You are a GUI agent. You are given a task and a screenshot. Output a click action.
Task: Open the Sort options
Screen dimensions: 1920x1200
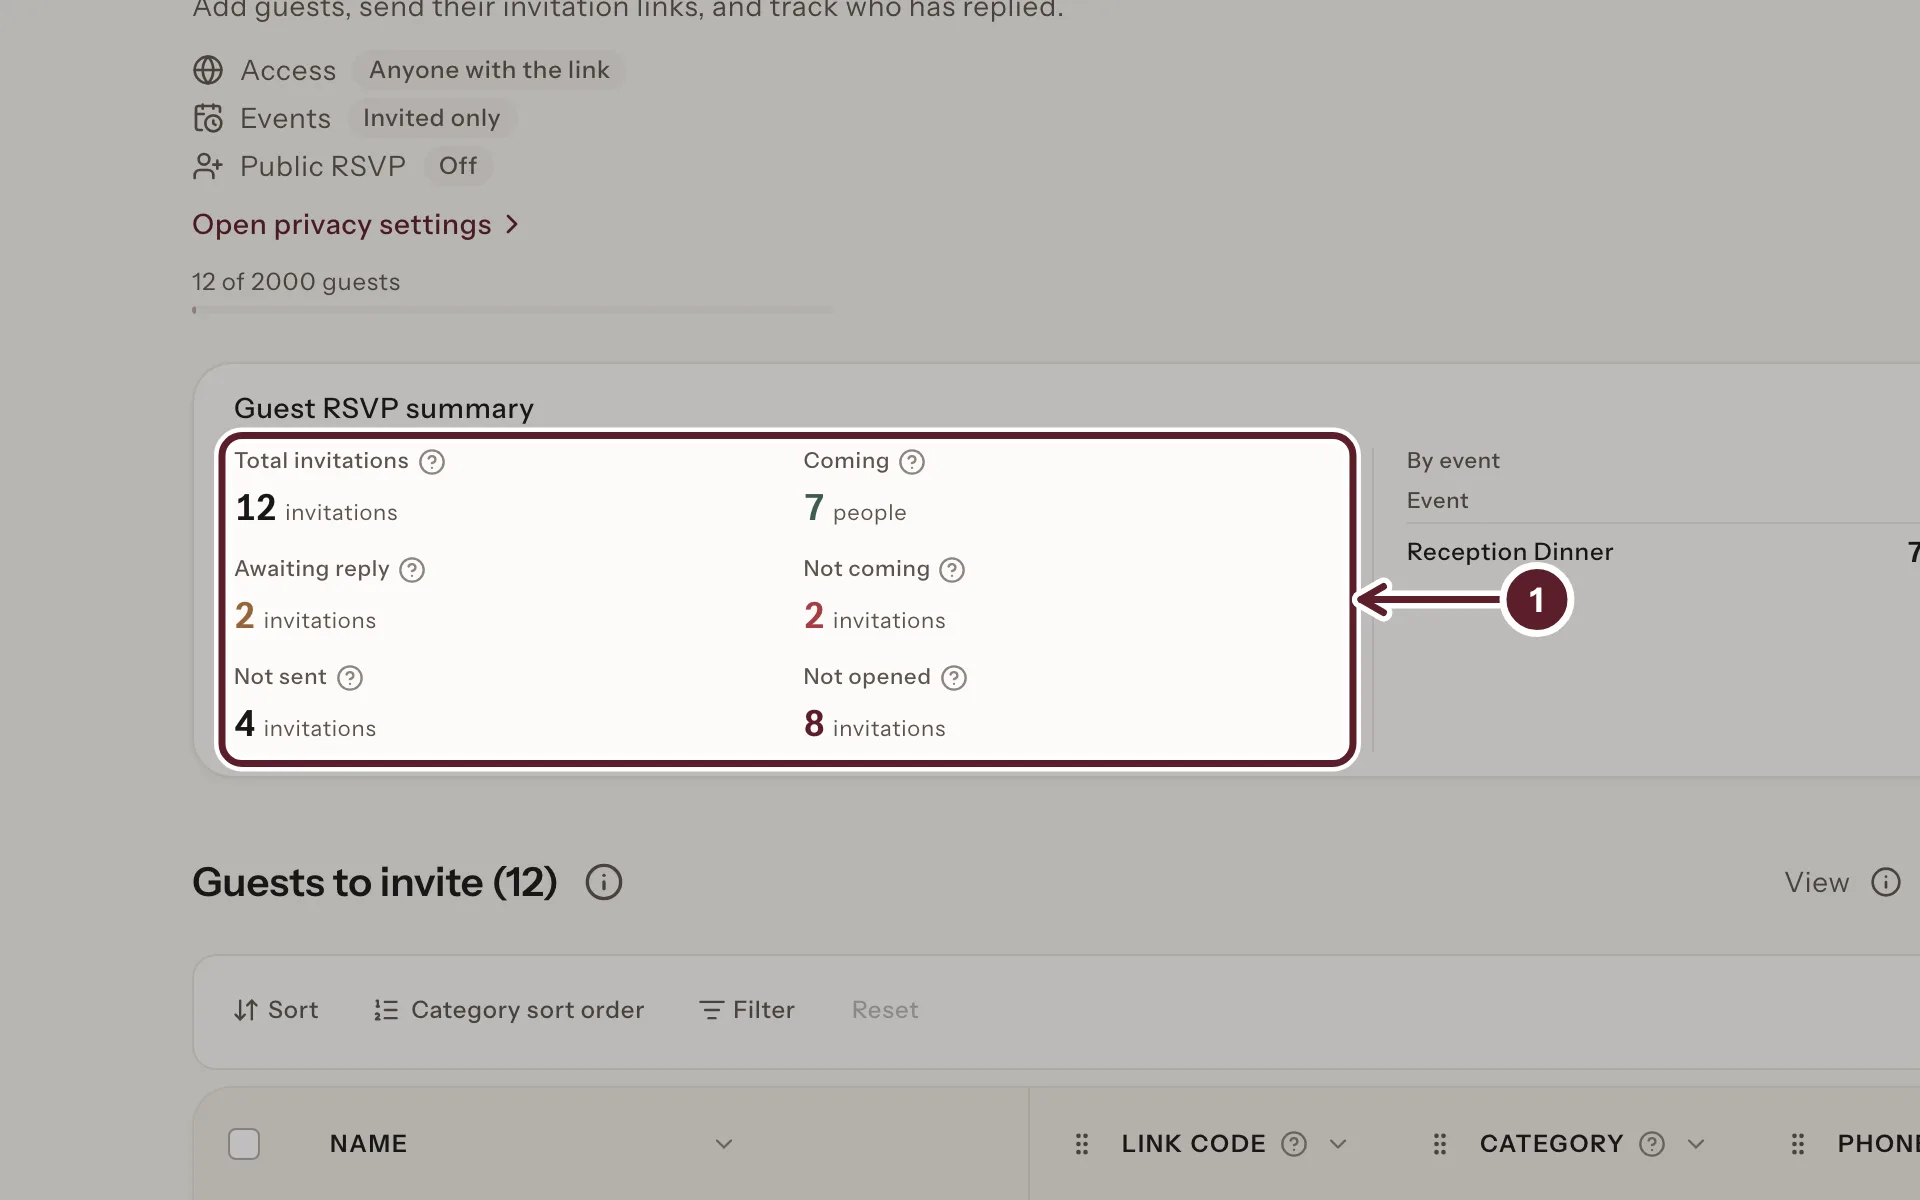276,1010
